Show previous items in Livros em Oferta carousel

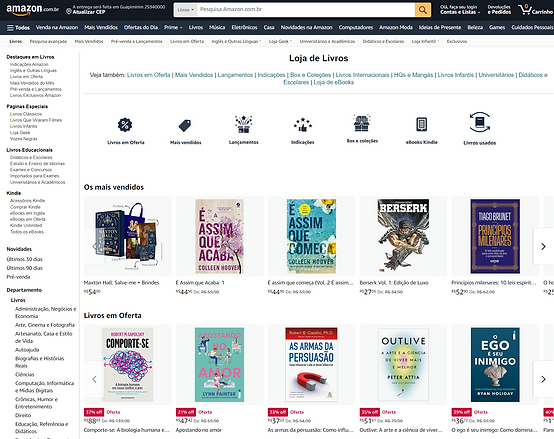[94, 379]
